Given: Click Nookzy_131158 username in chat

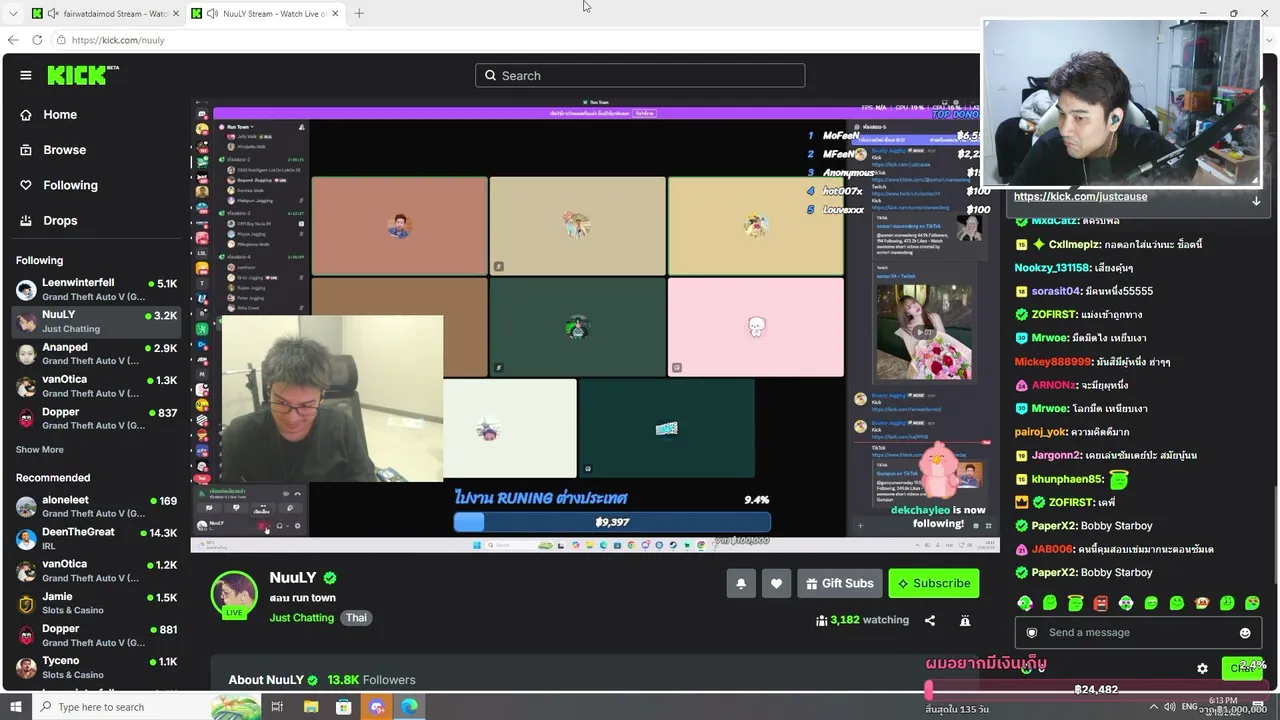Looking at the screenshot, I should point(1051,268).
